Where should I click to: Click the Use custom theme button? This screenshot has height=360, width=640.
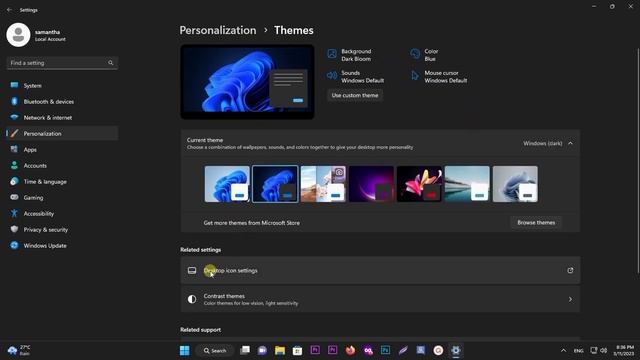[355, 95]
